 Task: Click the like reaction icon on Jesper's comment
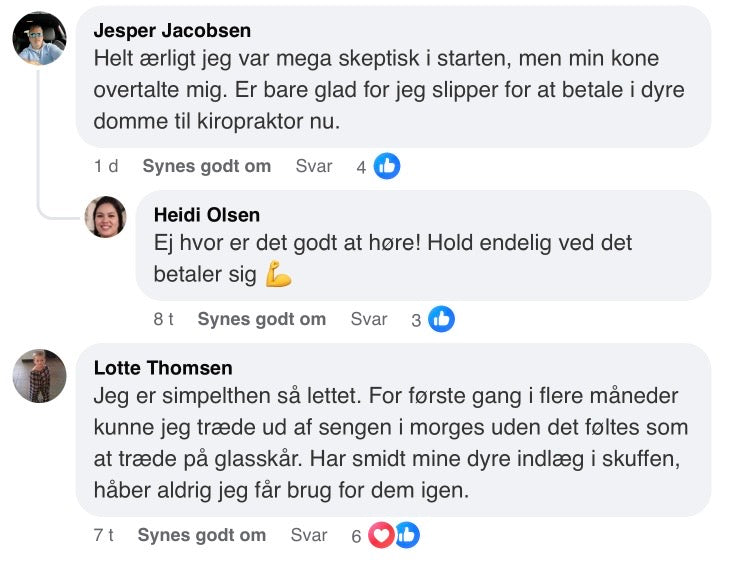[387, 166]
